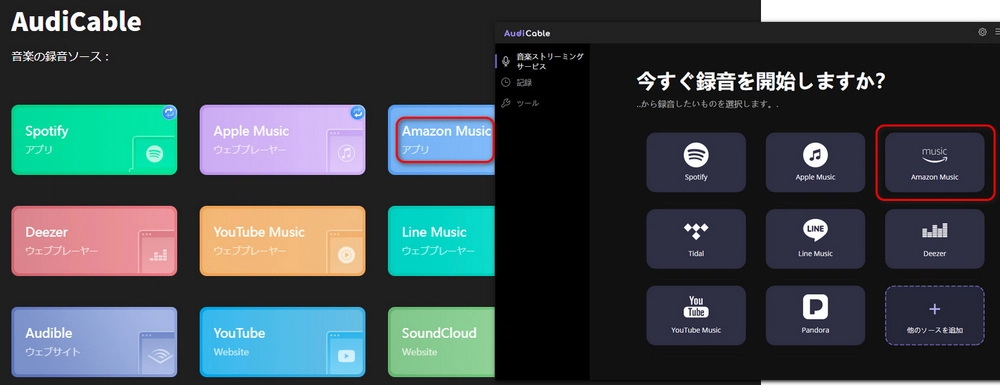Click the clock icon beside 記録
Screen dimensions: 1000x385
506,82
